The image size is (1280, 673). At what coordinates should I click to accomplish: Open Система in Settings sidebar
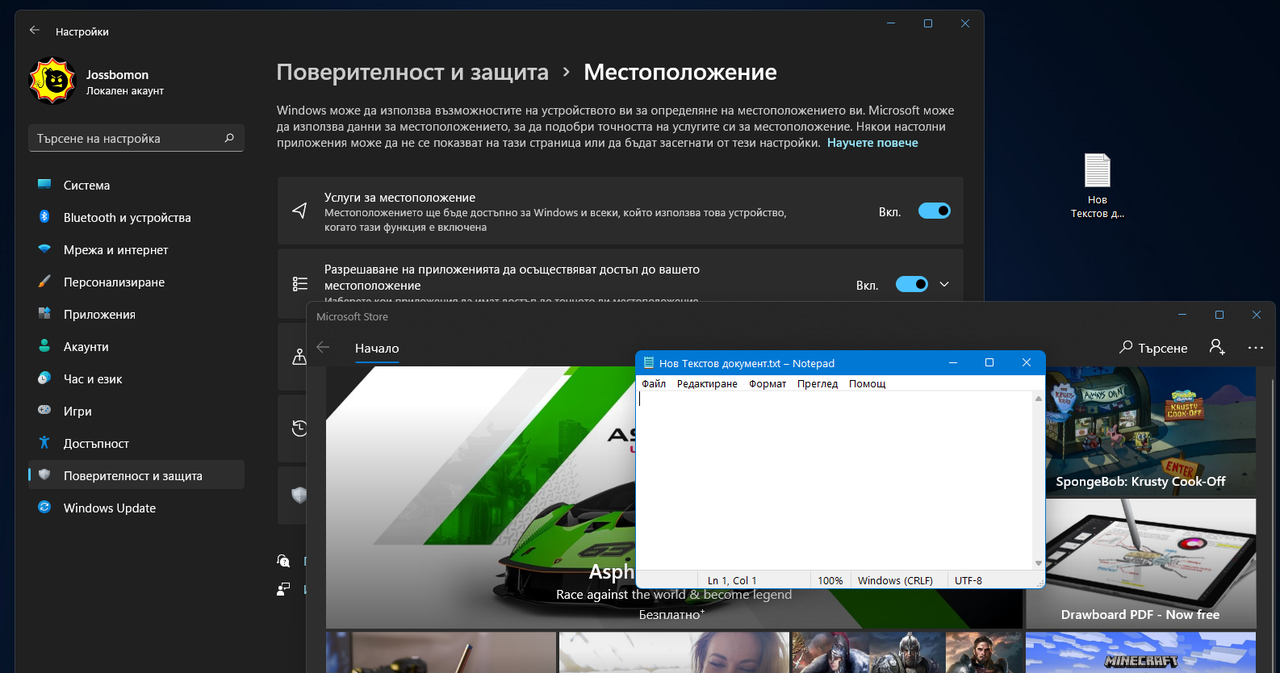[x=136, y=185]
